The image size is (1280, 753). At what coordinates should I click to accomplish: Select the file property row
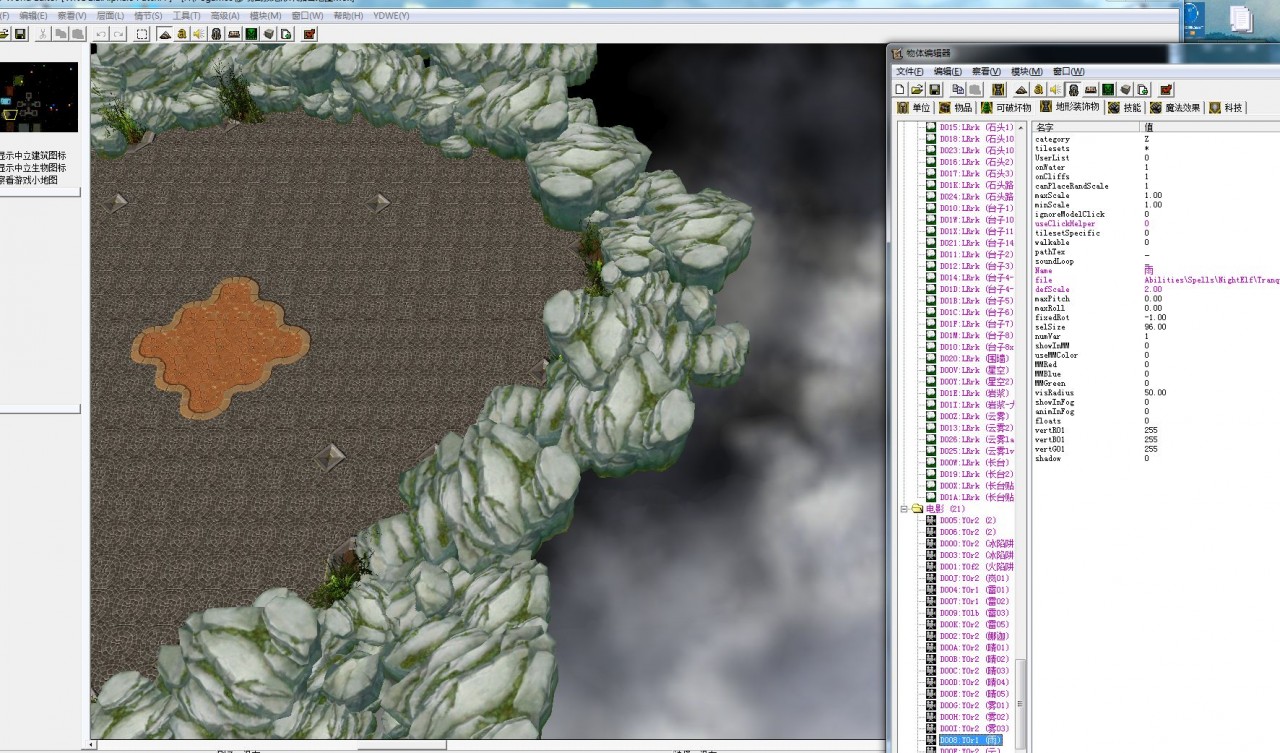coord(1156,280)
